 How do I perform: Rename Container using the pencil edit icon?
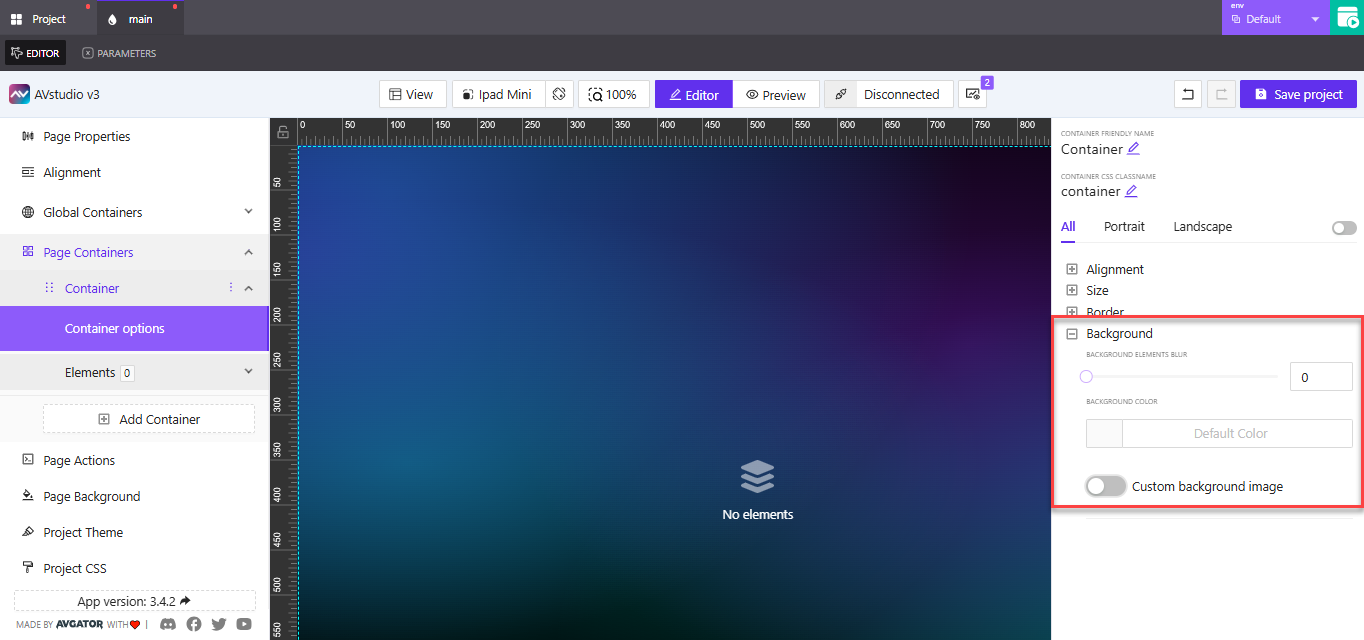(1133, 148)
